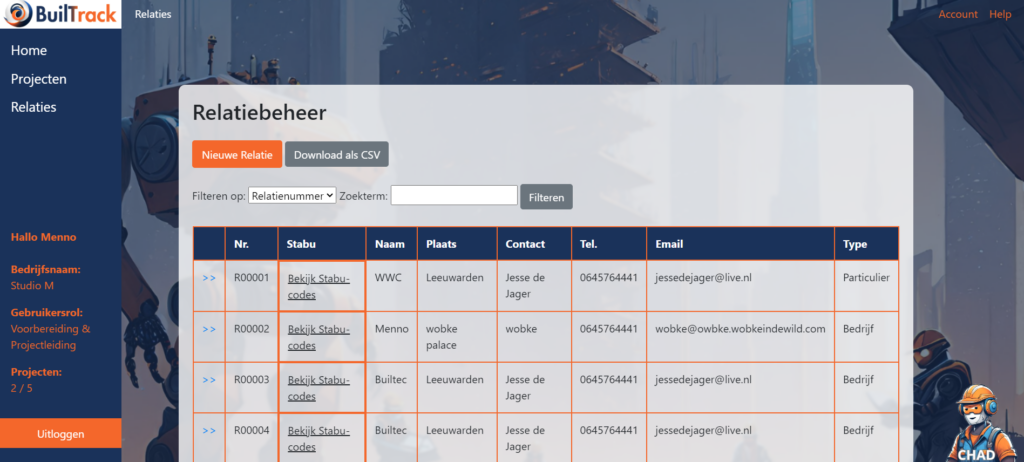
Task: View Stabu-codes for relation R00003
Action: [x=319, y=388]
